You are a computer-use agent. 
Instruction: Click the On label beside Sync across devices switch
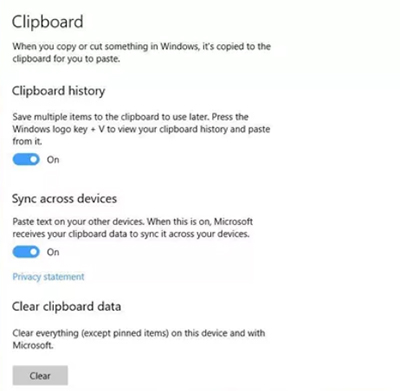53,252
